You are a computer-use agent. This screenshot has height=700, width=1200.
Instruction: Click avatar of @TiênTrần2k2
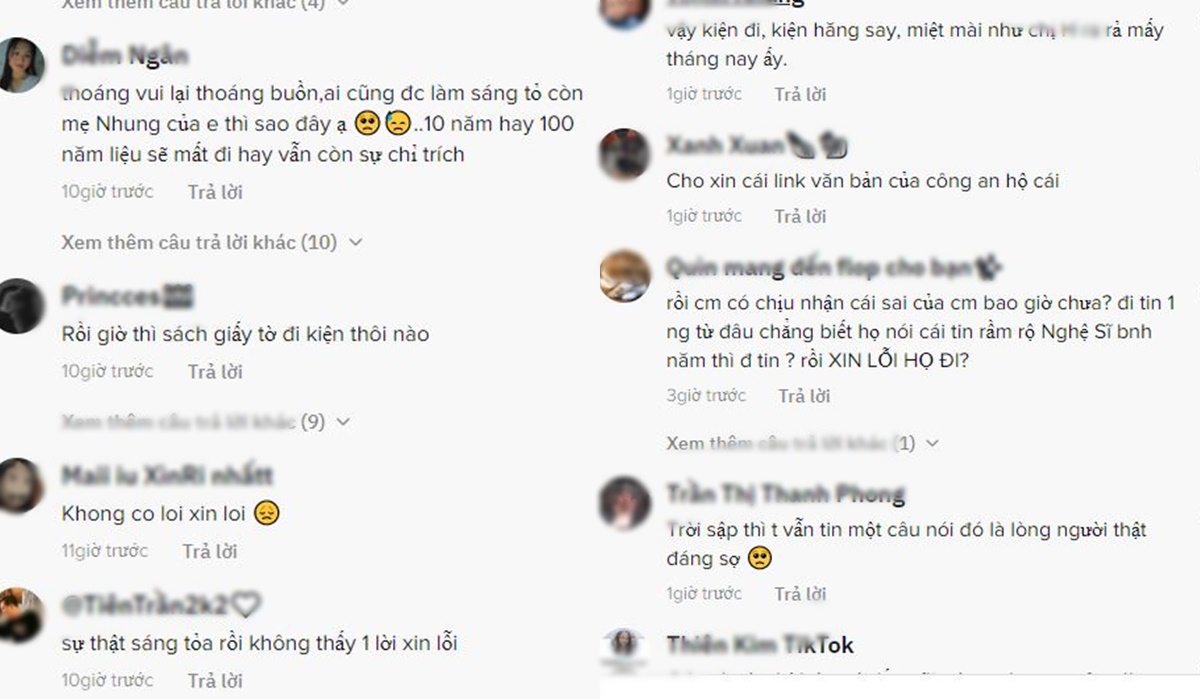[20, 614]
